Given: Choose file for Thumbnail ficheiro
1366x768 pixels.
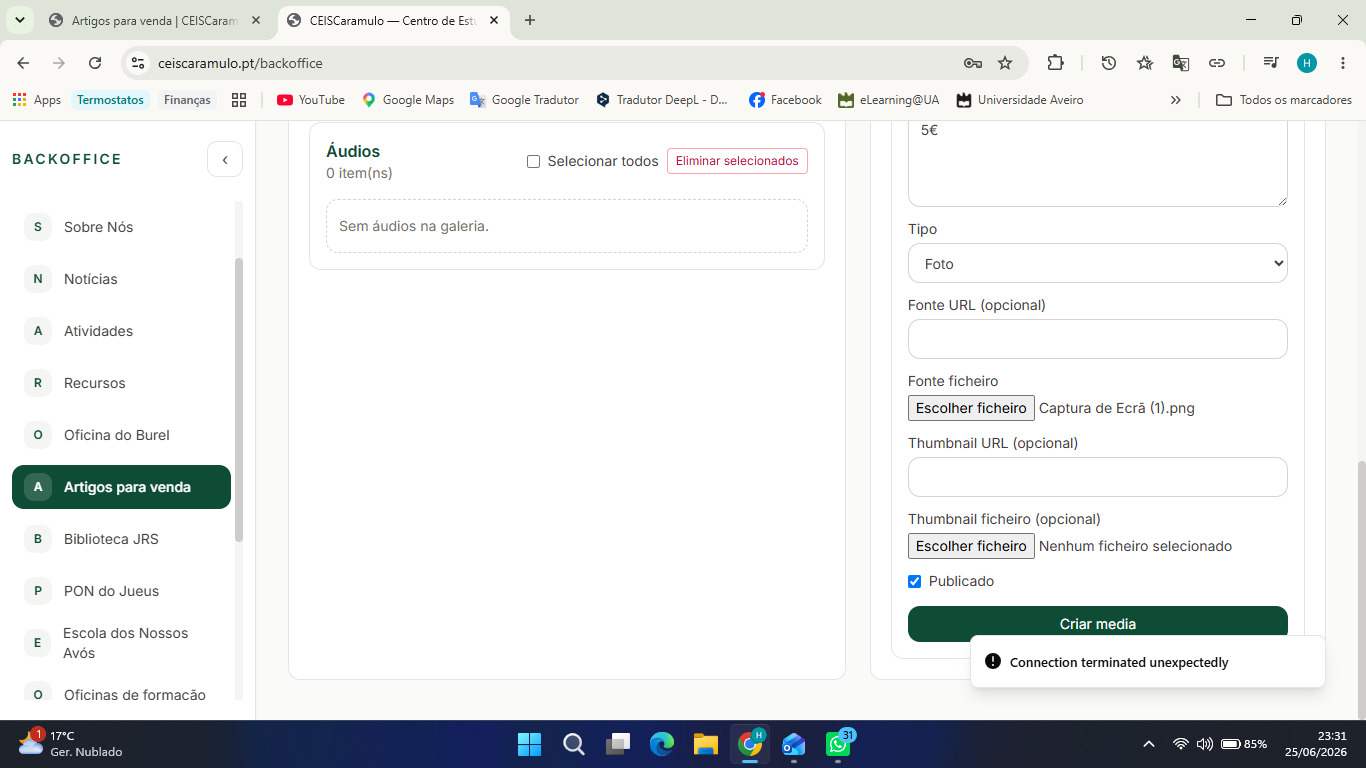Looking at the screenshot, I should click(x=971, y=546).
